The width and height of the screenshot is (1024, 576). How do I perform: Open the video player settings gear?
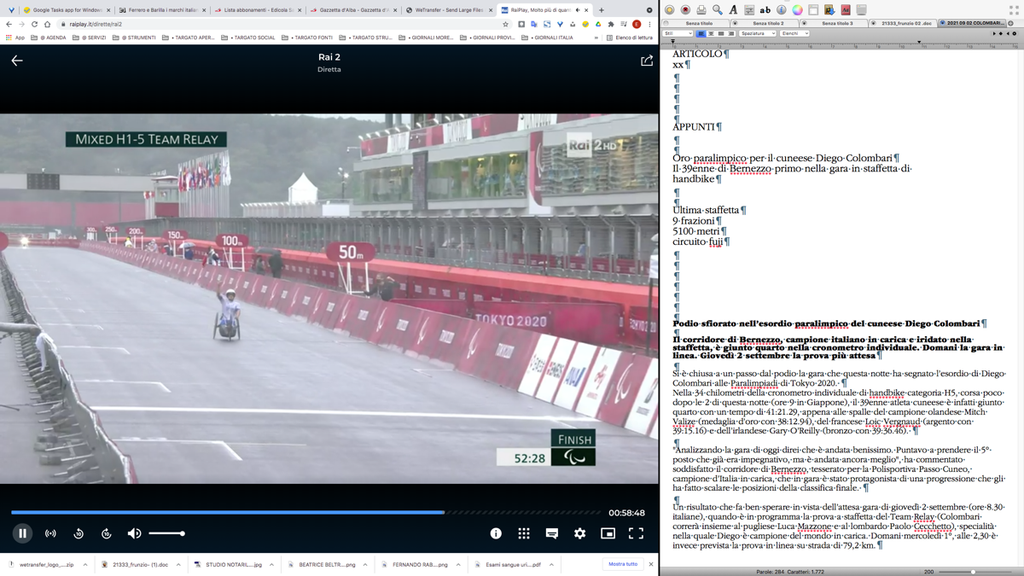click(579, 534)
